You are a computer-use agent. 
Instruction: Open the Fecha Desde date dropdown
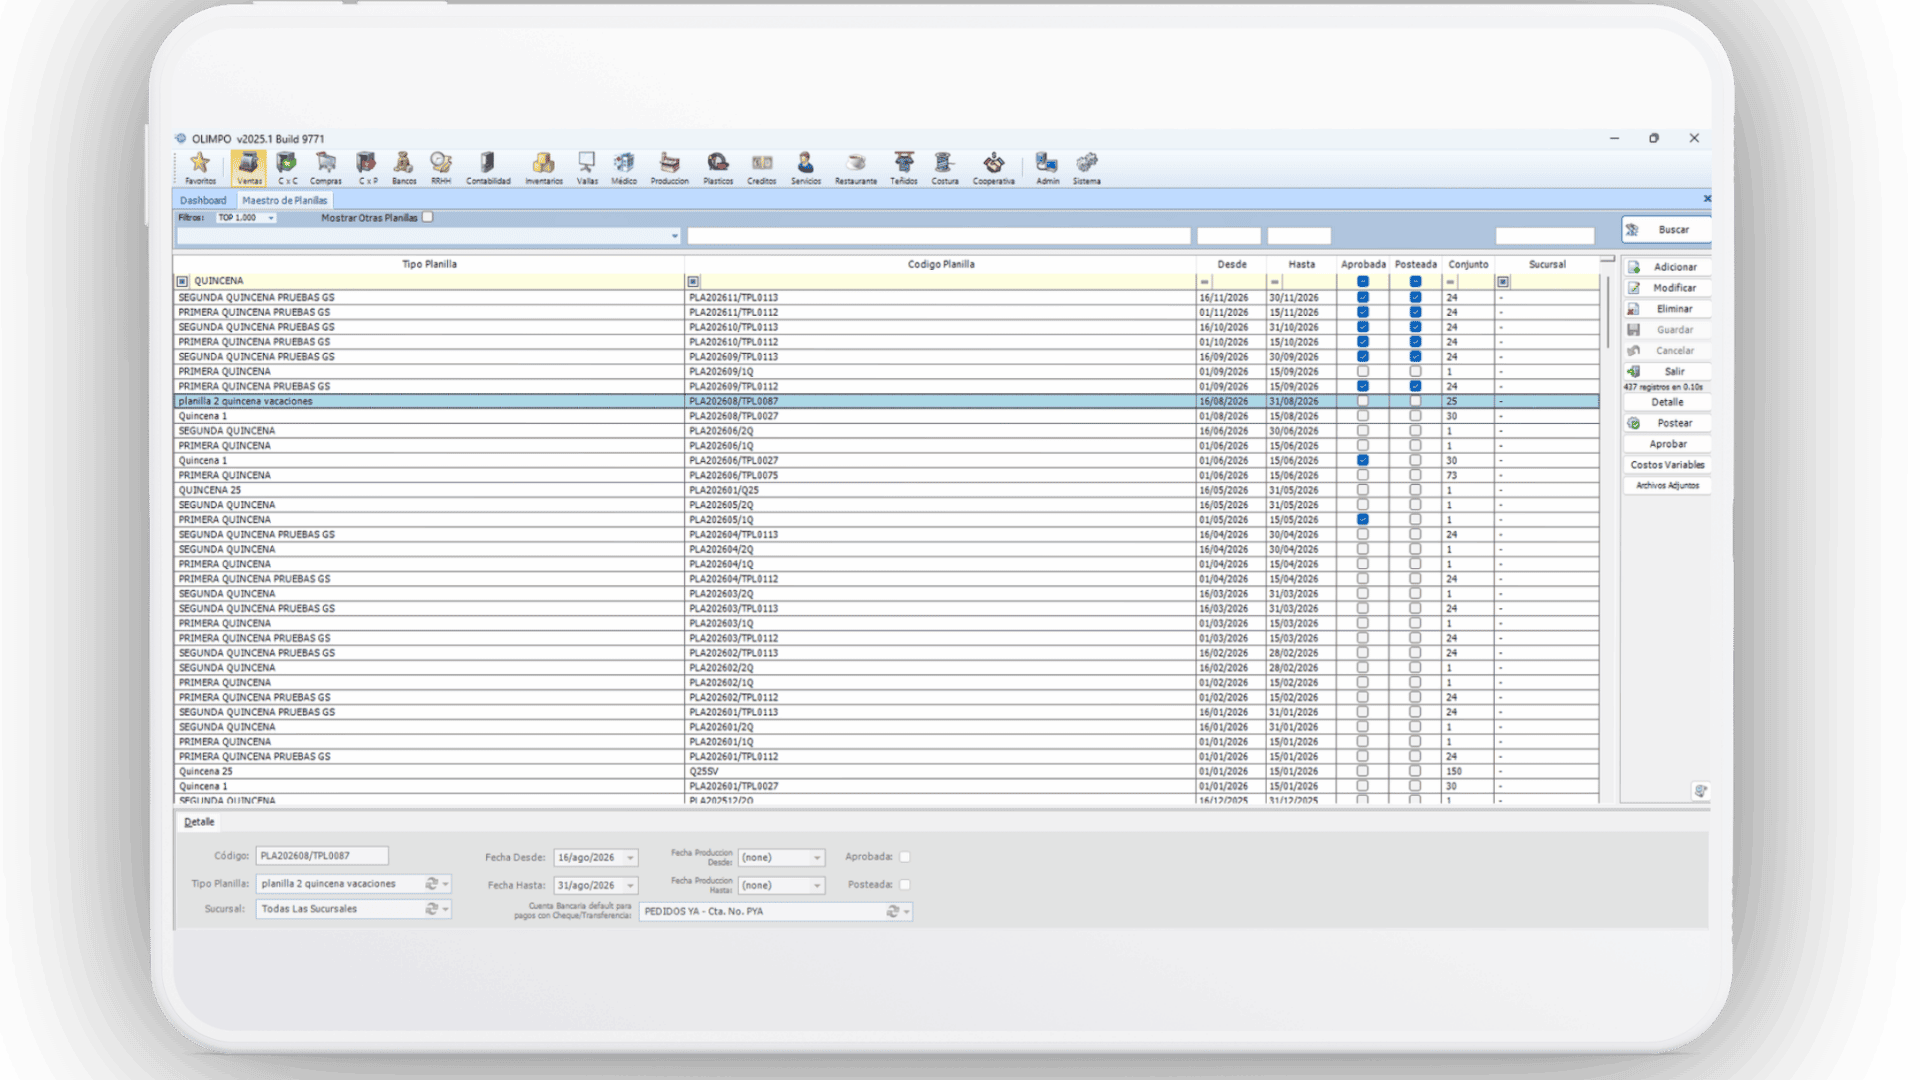(630, 858)
